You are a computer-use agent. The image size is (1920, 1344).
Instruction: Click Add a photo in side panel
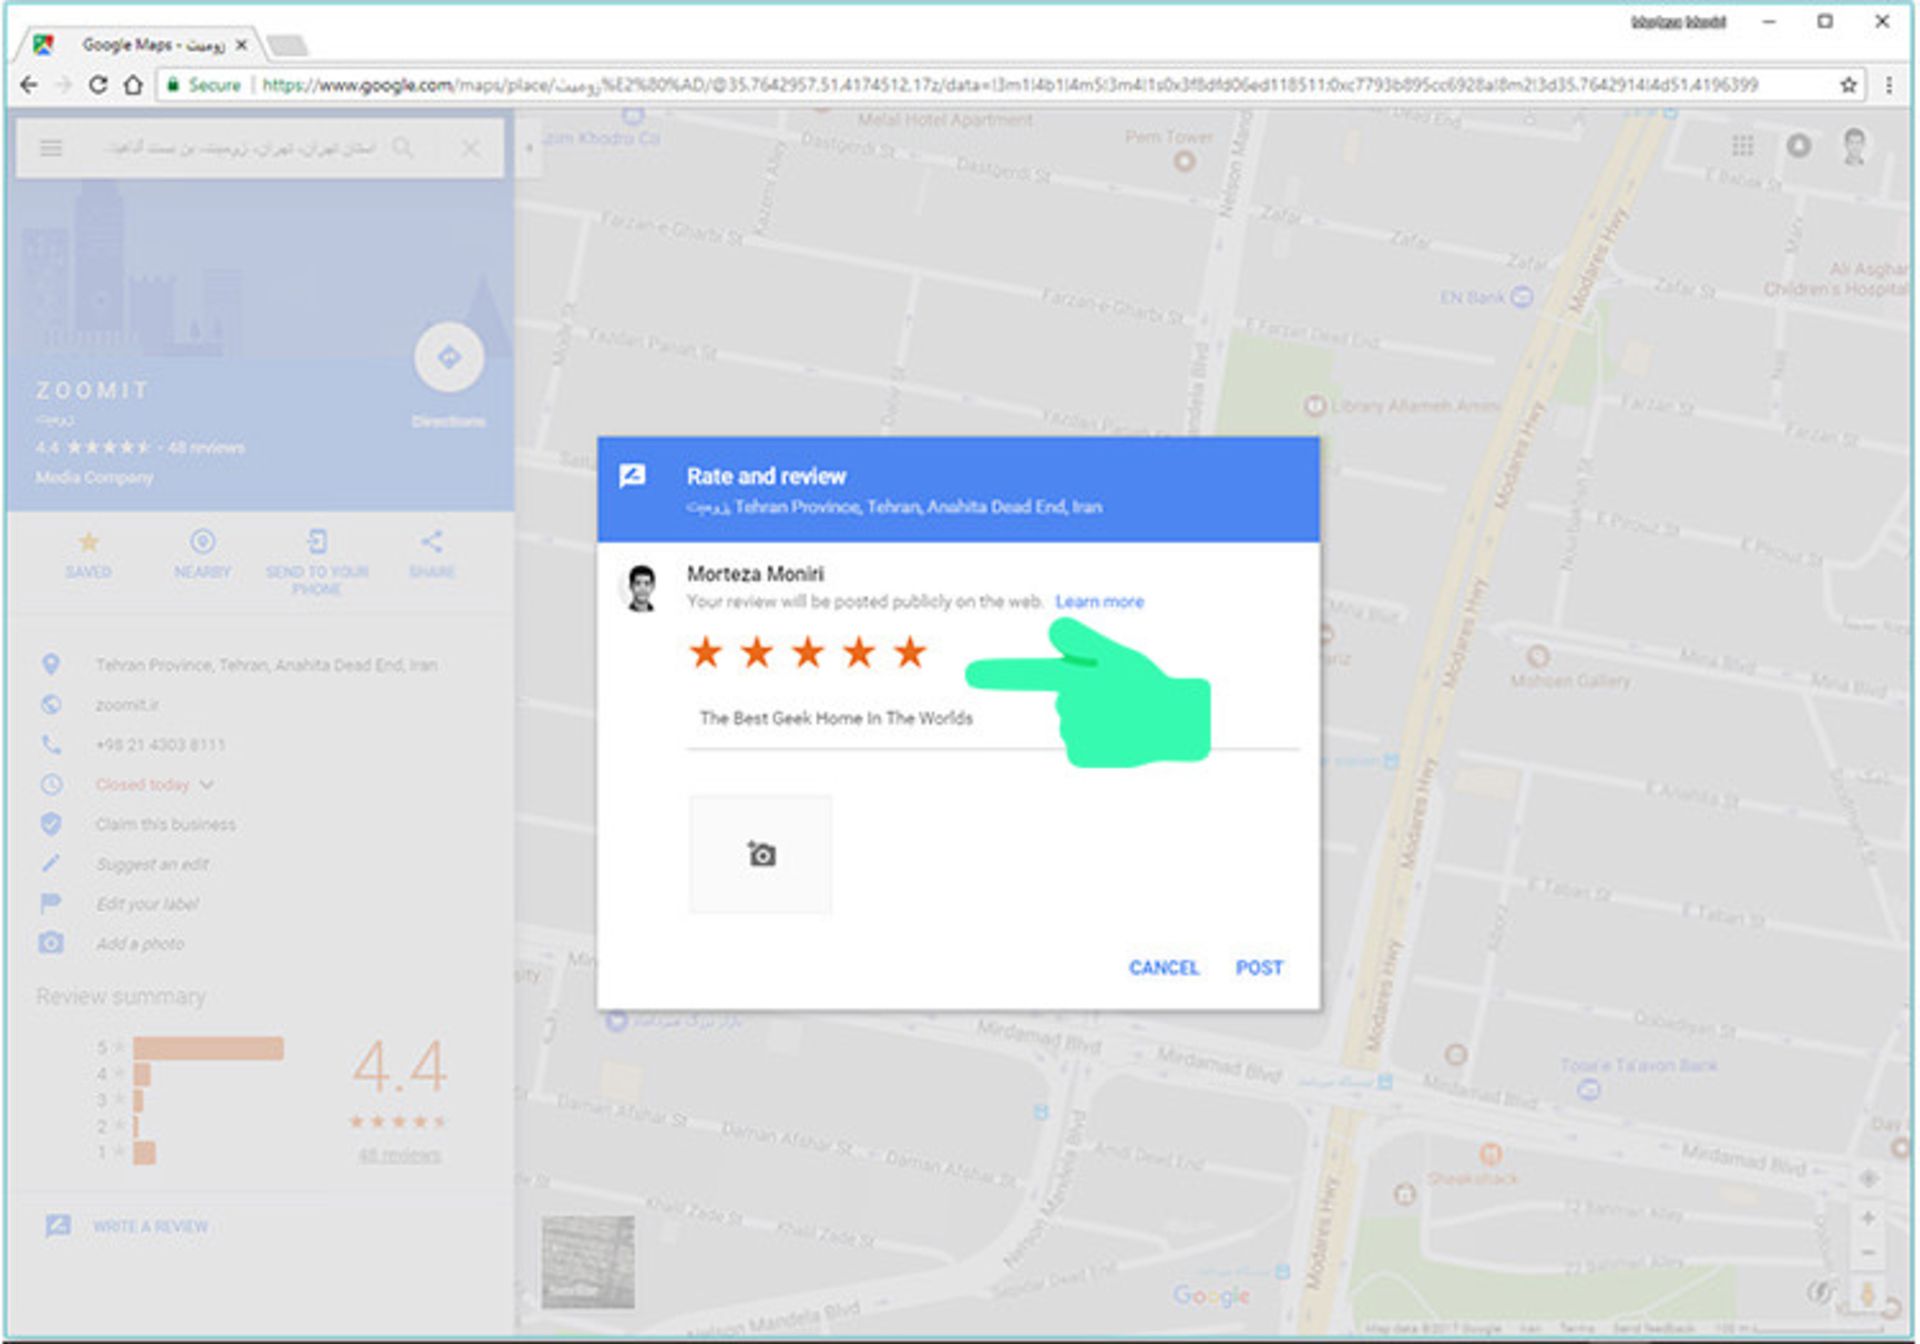pos(140,944)
